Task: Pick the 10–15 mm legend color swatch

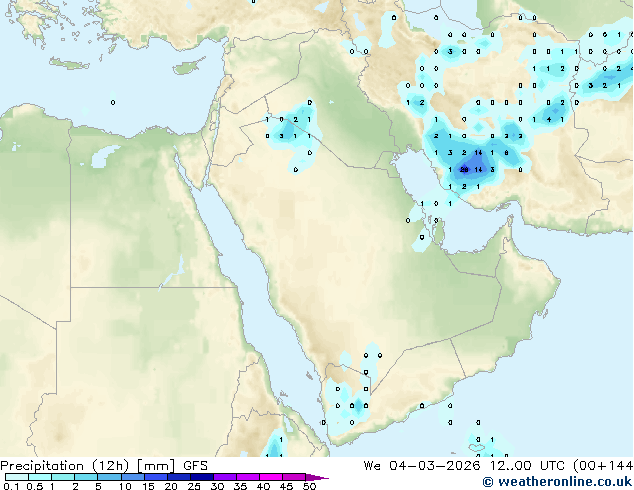Action: pyautogui.click(x=132, y=477)
